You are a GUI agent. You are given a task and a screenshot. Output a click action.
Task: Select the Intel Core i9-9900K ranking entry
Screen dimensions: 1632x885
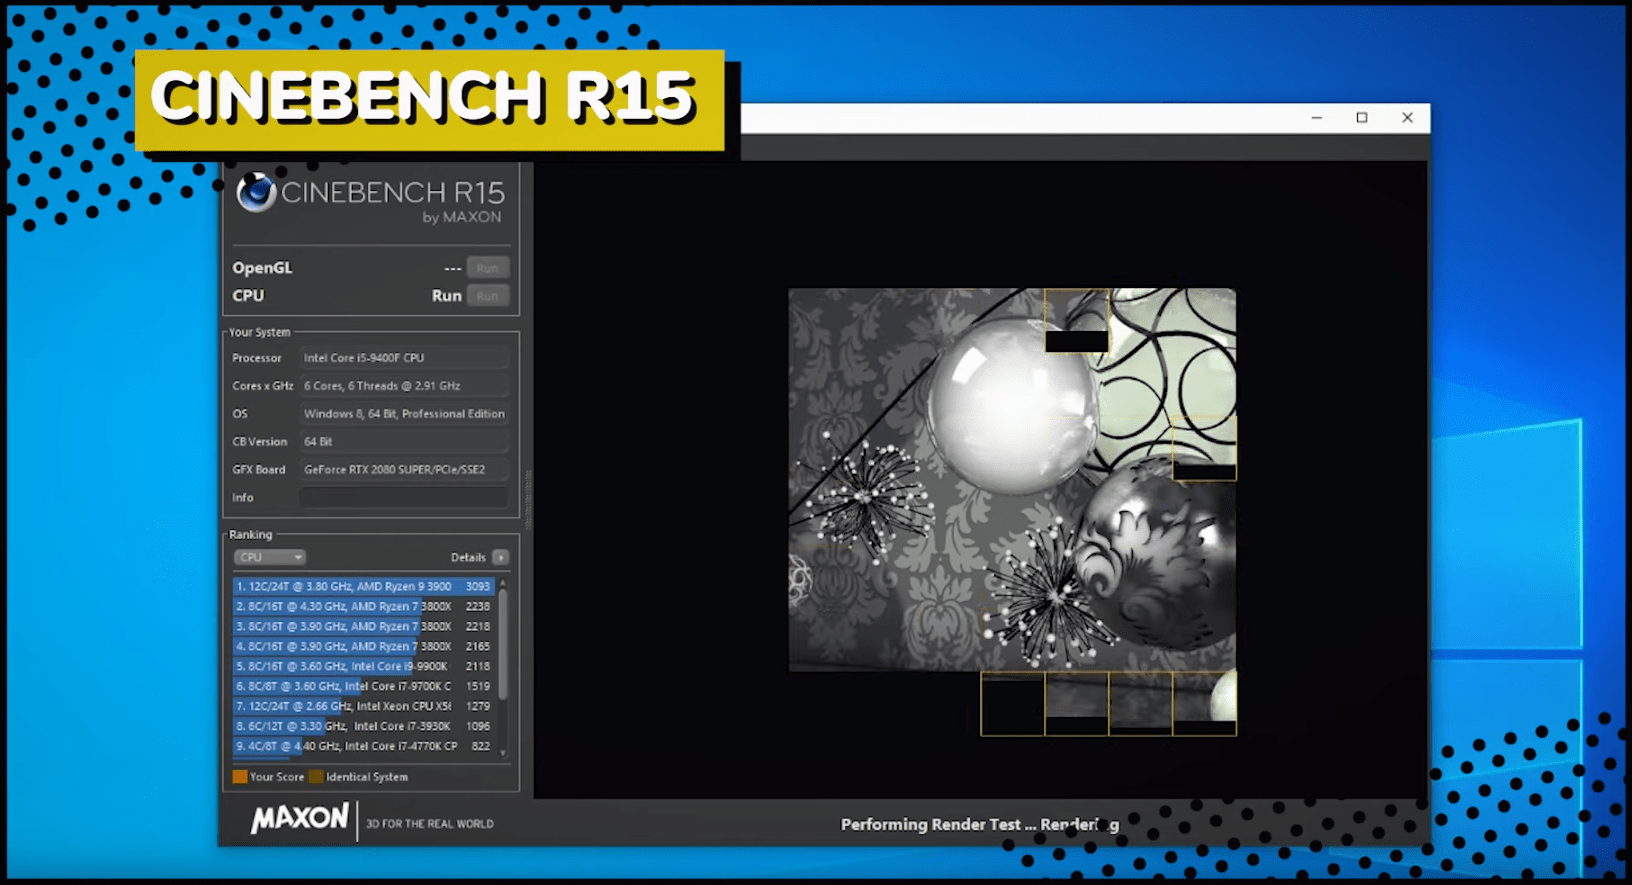364,667
